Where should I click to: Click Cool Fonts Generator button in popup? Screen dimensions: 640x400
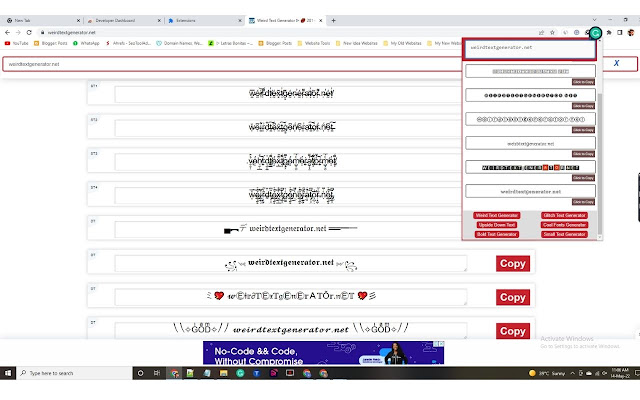pyautogui.click(x=564, y=224)
